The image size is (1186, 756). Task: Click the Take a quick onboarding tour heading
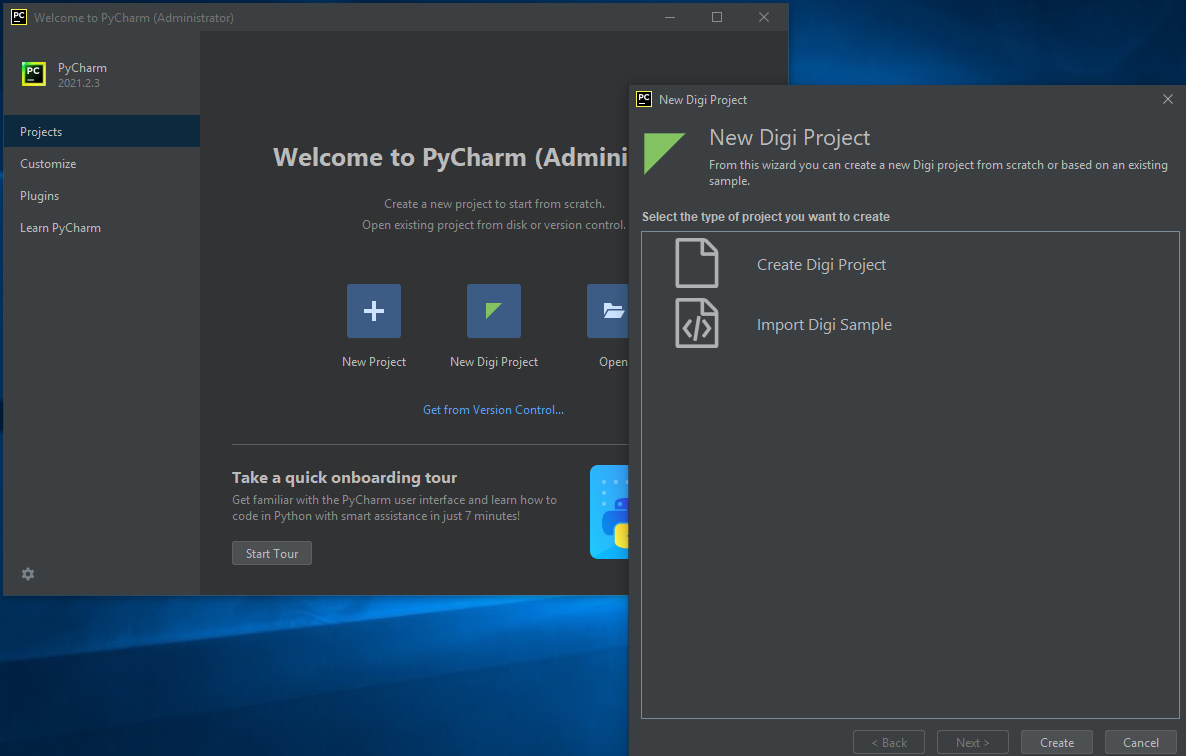click(344, 478)
